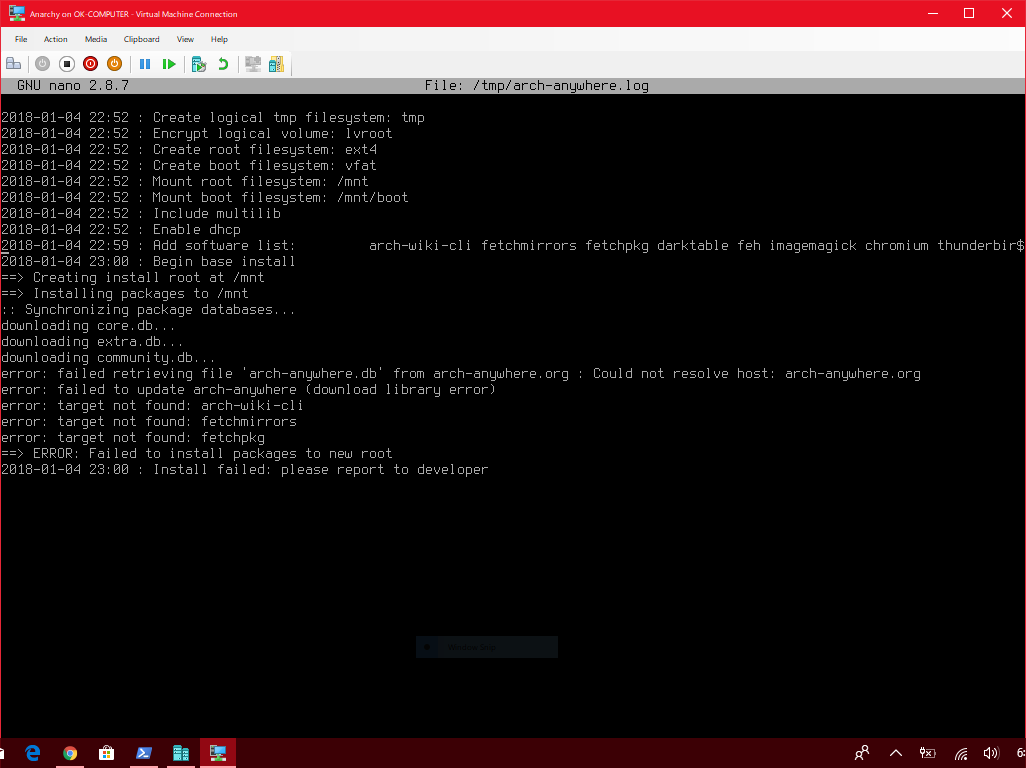
Task: Revert the VM with the green arrow
Action: click(223, 63)
